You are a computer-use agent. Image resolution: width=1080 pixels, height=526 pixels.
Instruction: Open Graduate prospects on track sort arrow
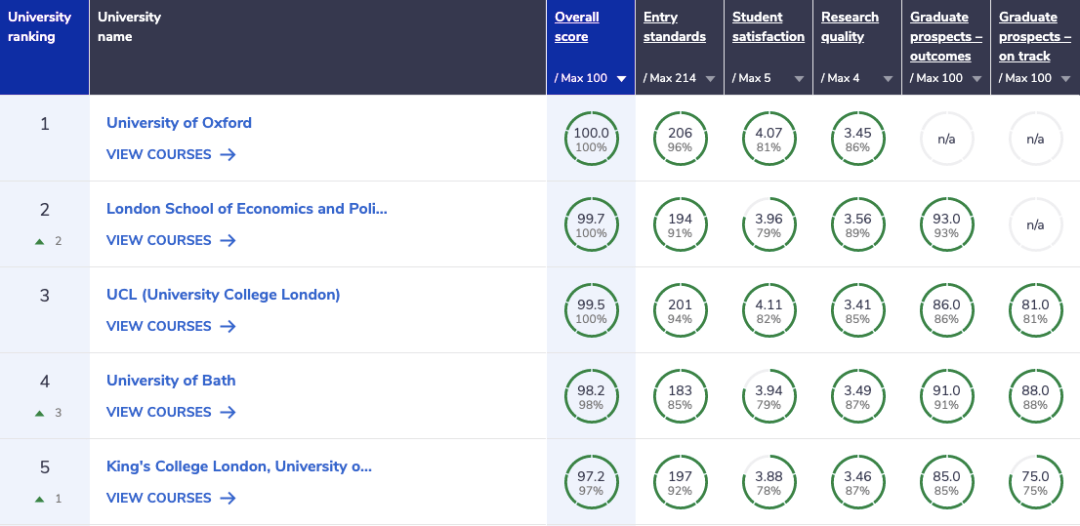(x=1066, y=78)
